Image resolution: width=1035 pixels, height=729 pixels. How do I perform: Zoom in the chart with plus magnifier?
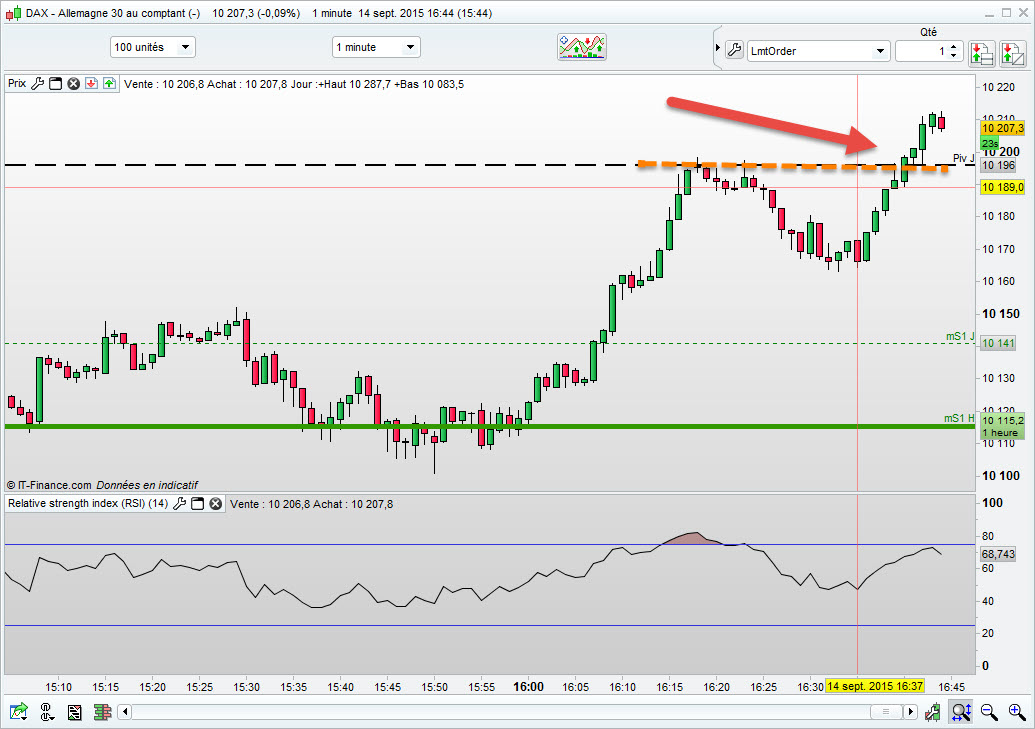click(1017, 712)
